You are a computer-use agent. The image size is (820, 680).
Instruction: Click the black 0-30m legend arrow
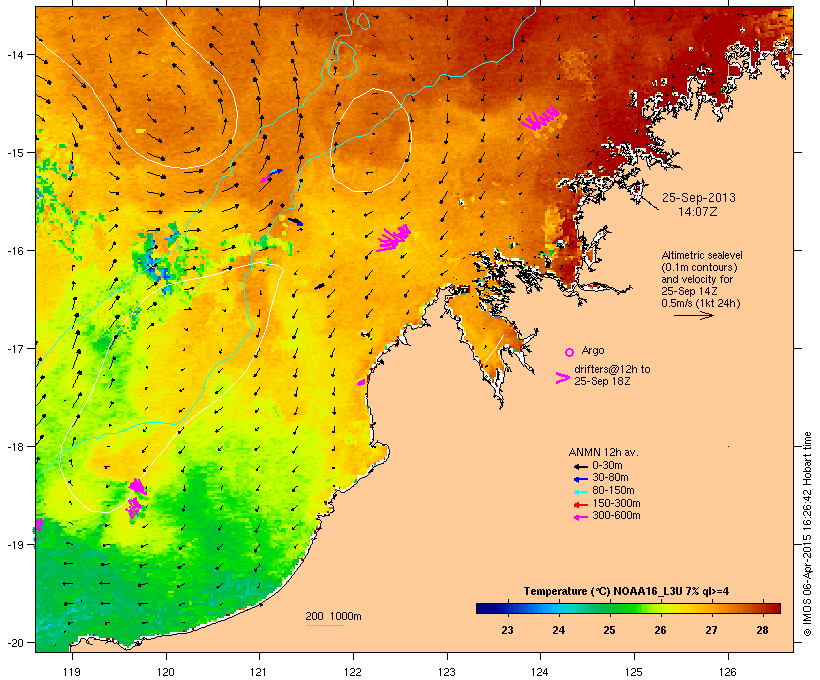coord(580,466)
